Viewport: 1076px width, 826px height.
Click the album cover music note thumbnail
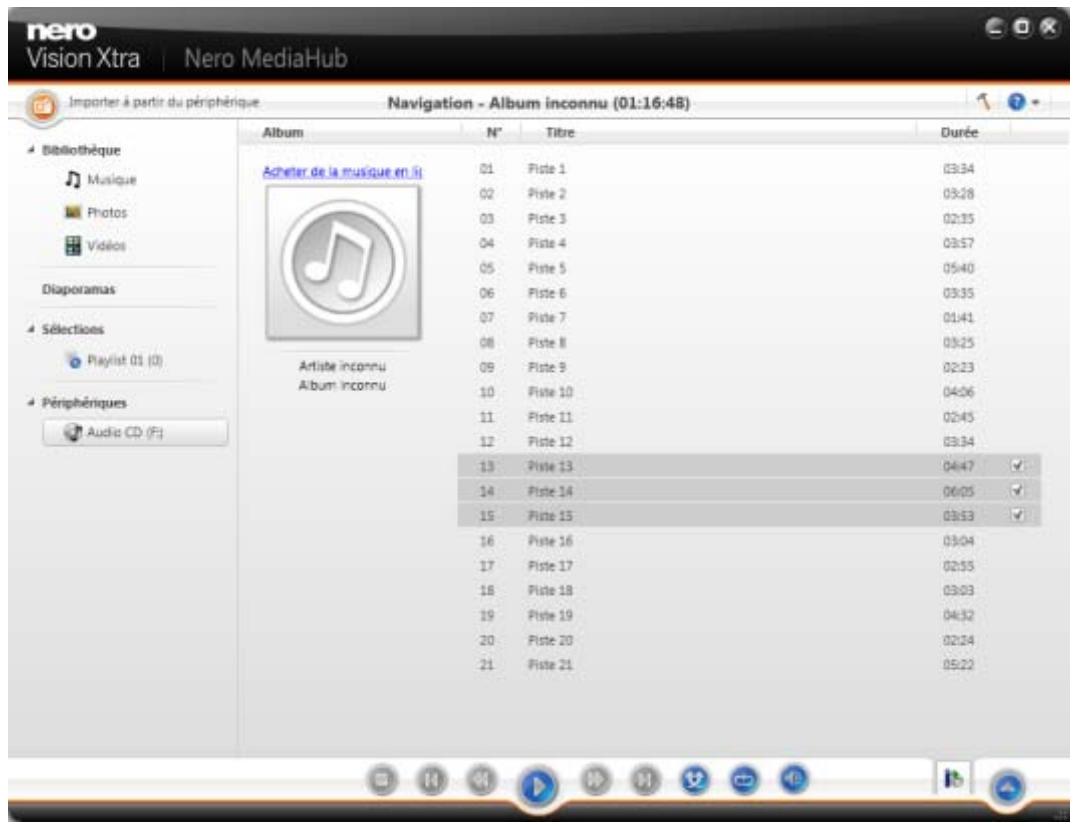[343, 262]
